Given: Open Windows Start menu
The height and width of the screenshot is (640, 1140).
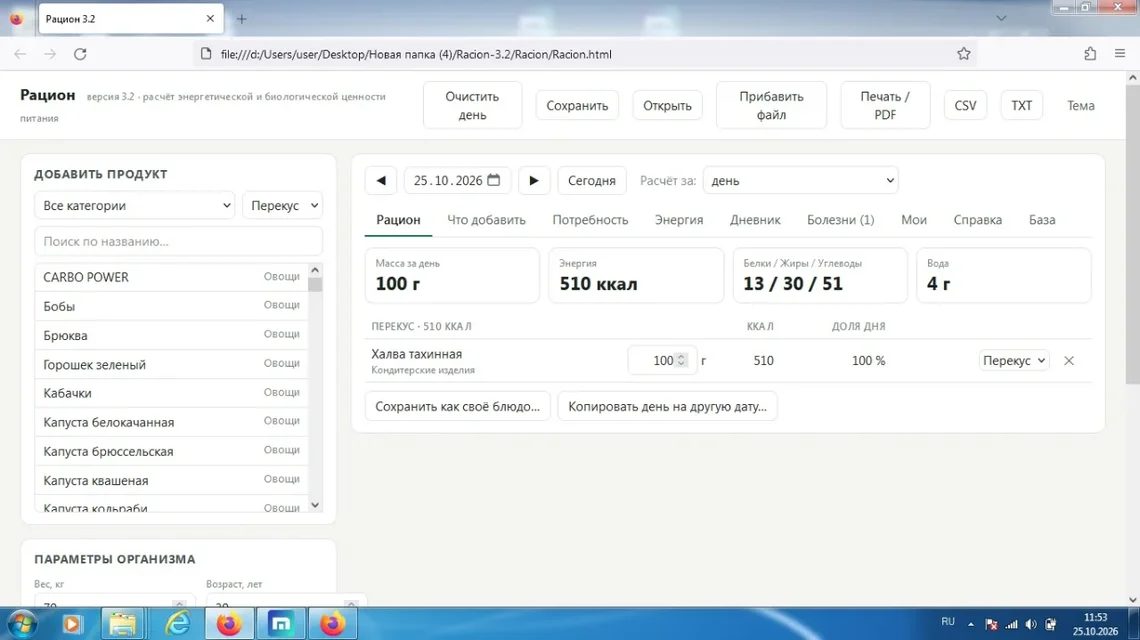Looking at the screenshot, I should tap(22, 624).
